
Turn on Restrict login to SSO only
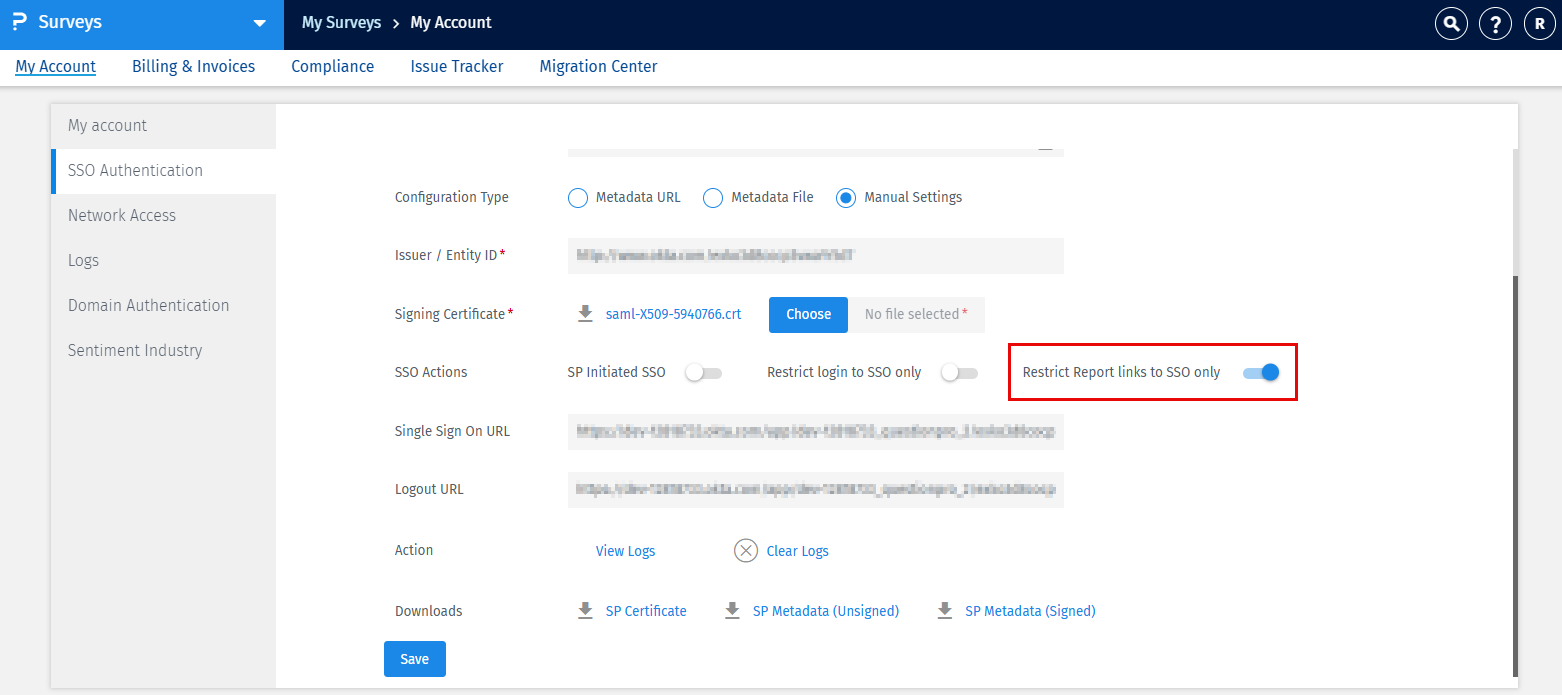(x=958, y=371)
